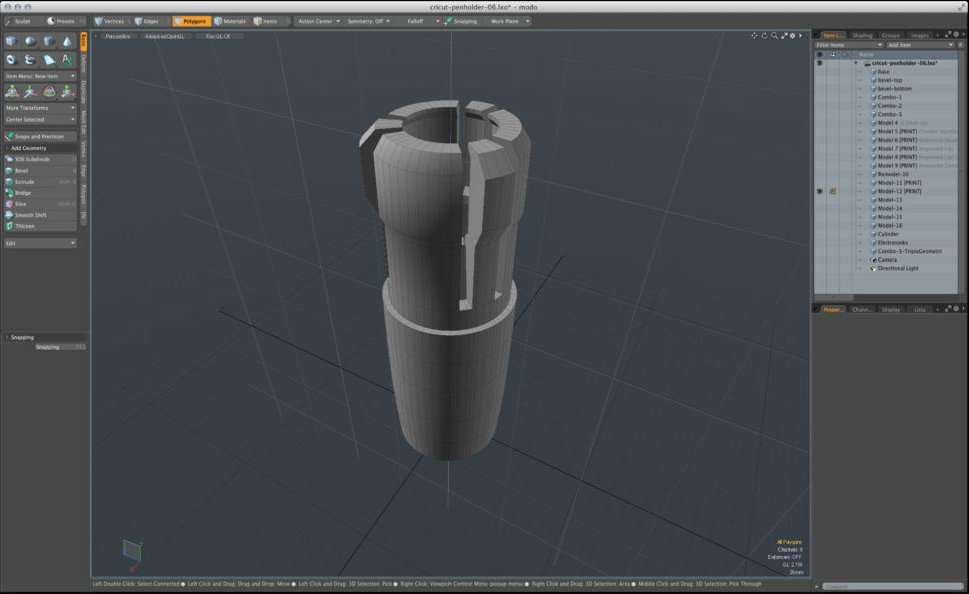Add a cone primitive
The width and height of the screenshot is (969, 594).
coord(67,41)
